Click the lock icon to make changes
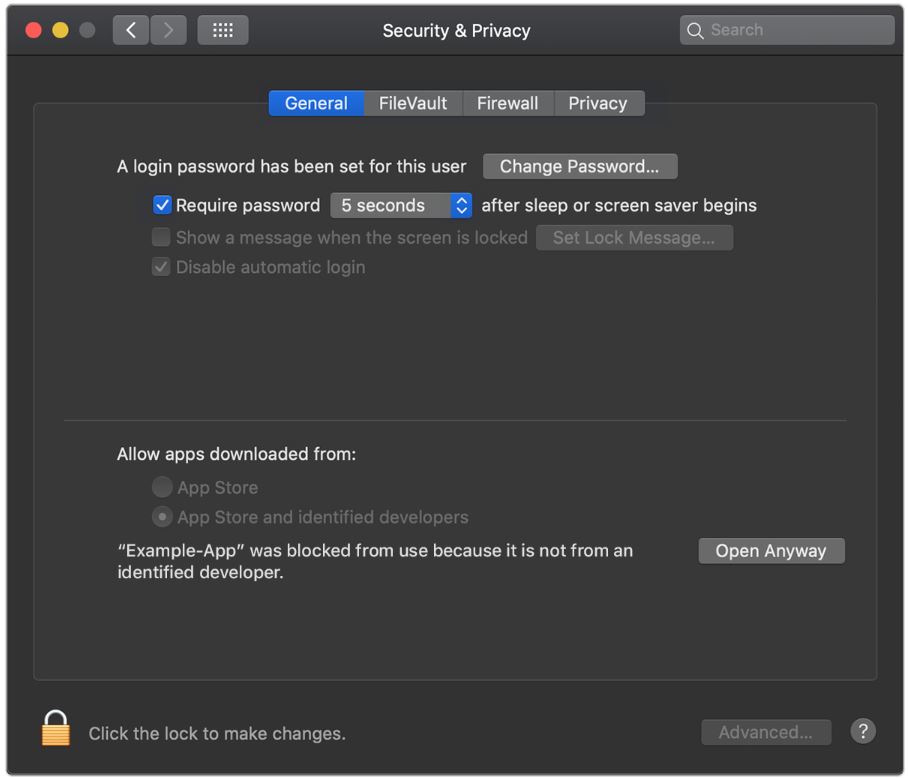The image size is (908, 778). 56,728
